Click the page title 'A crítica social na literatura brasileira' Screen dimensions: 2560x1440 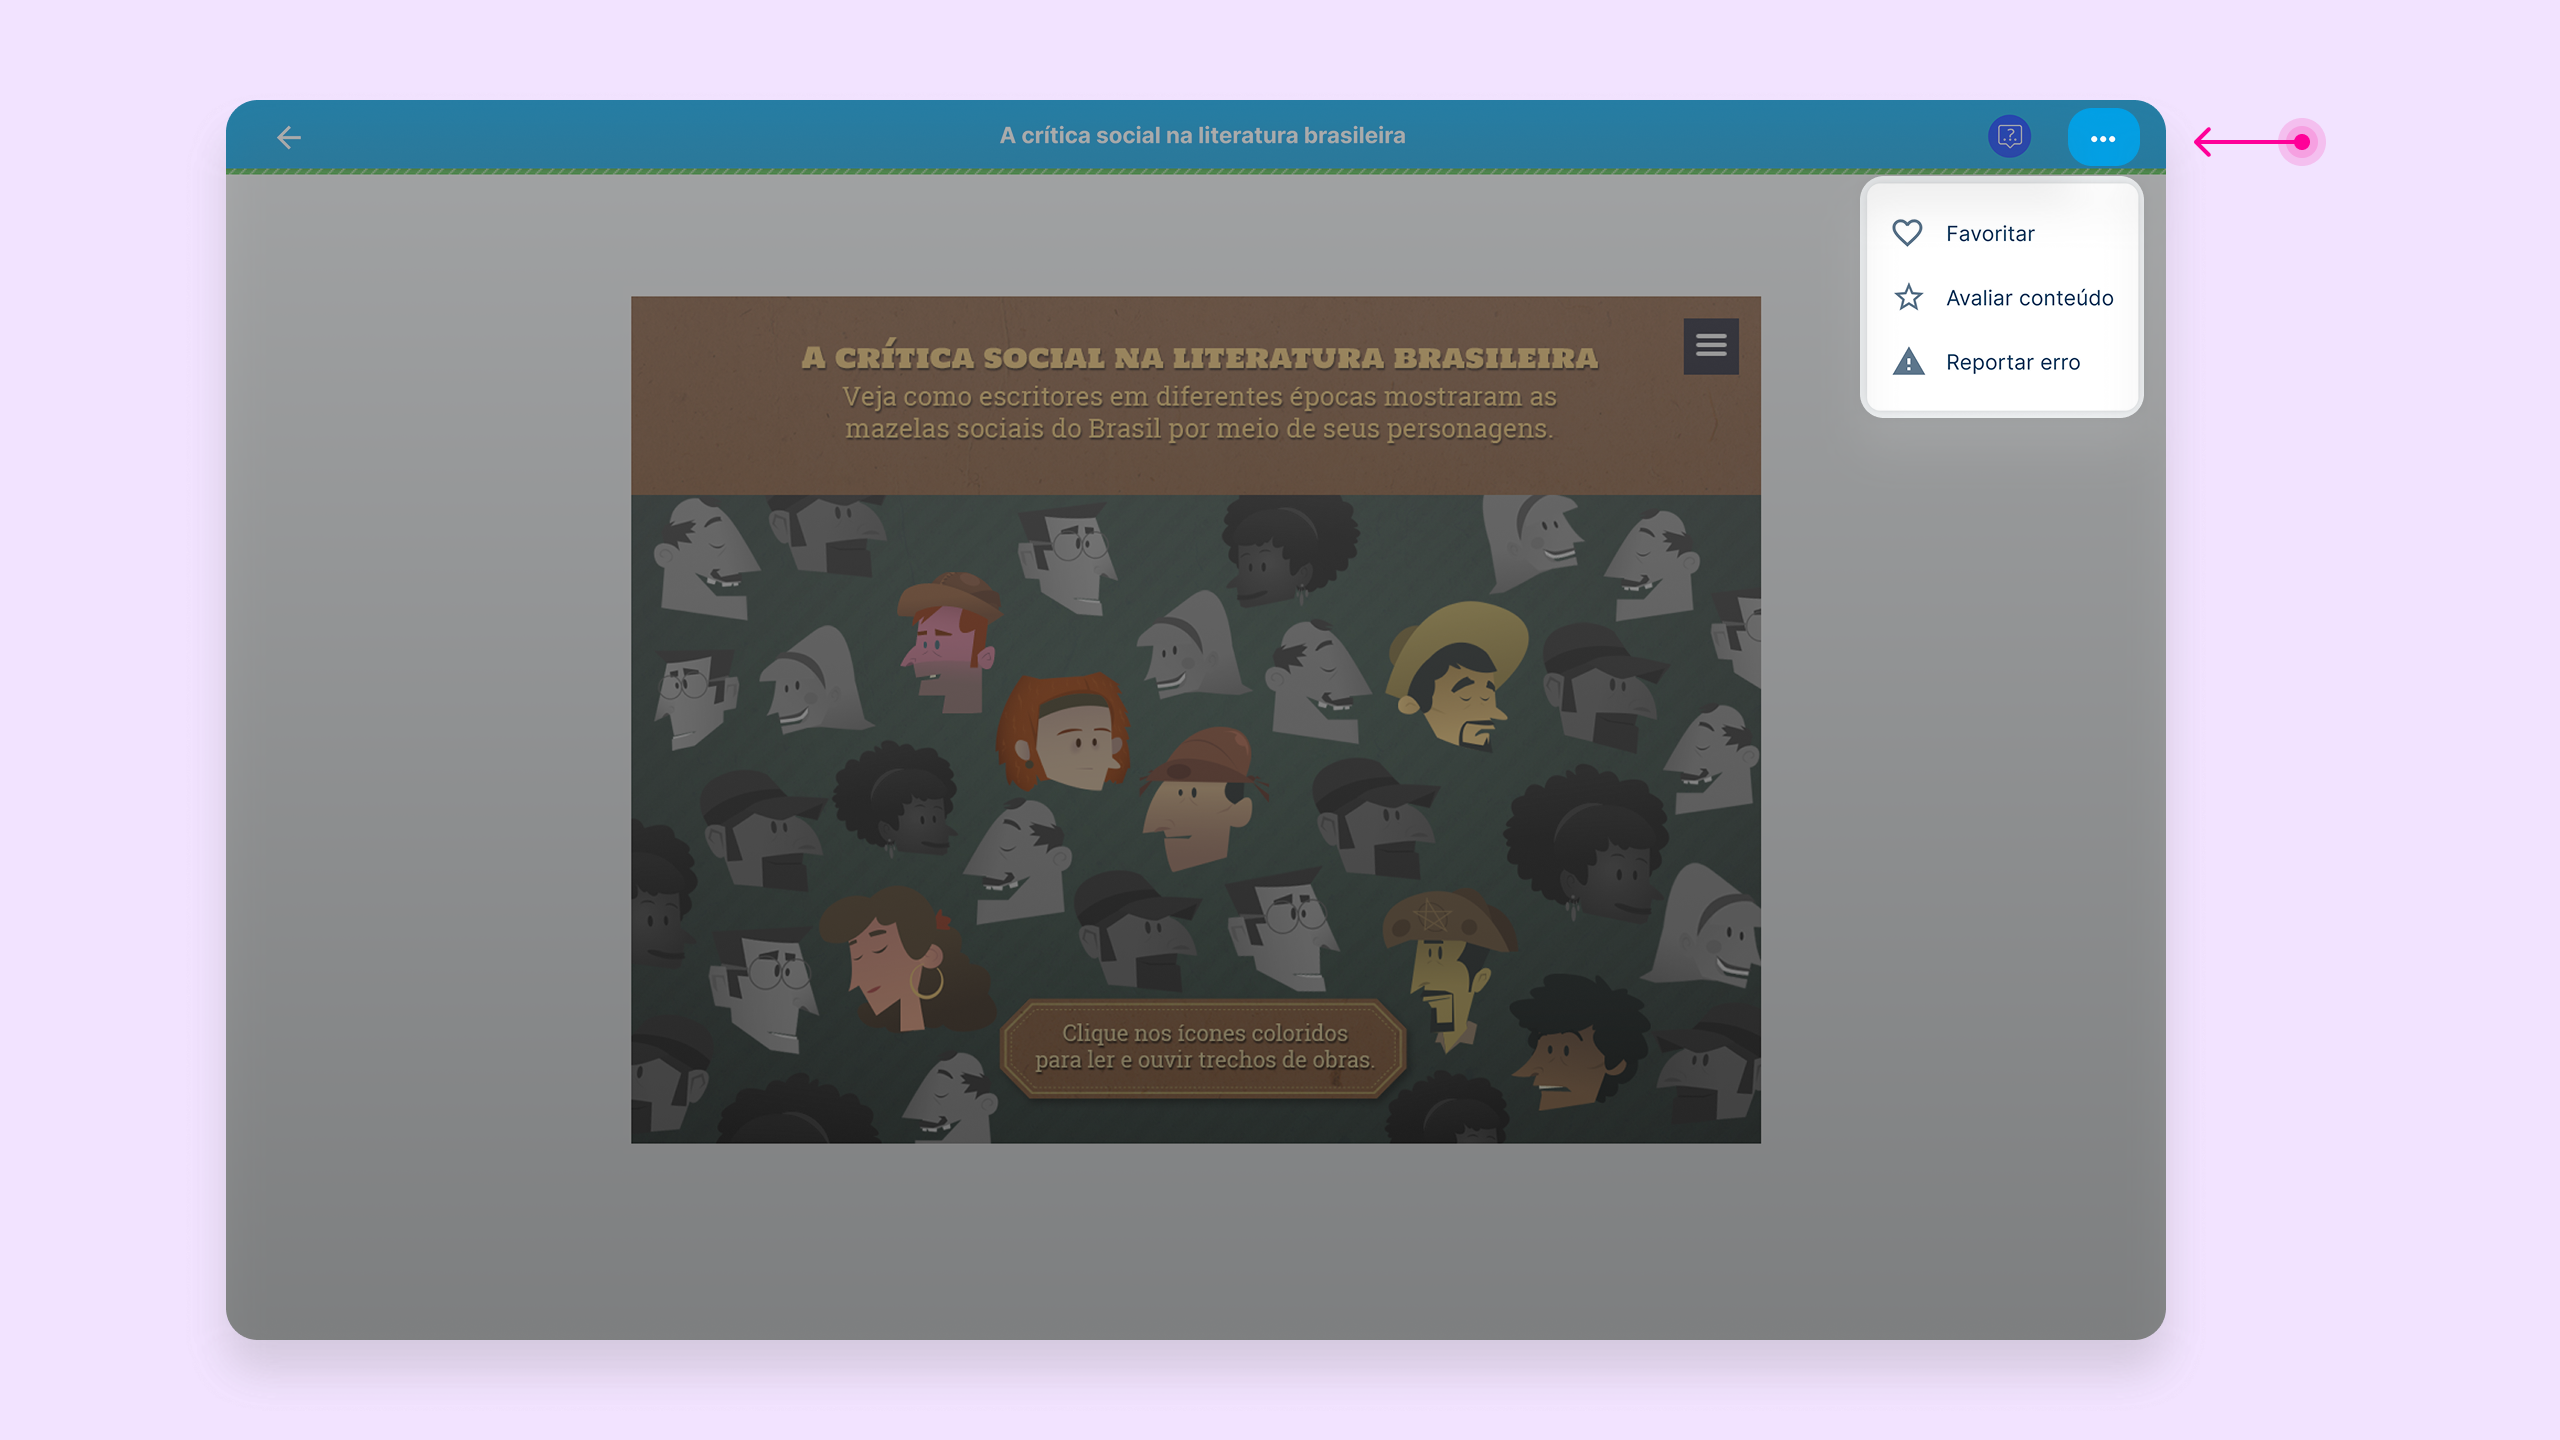1202,136
